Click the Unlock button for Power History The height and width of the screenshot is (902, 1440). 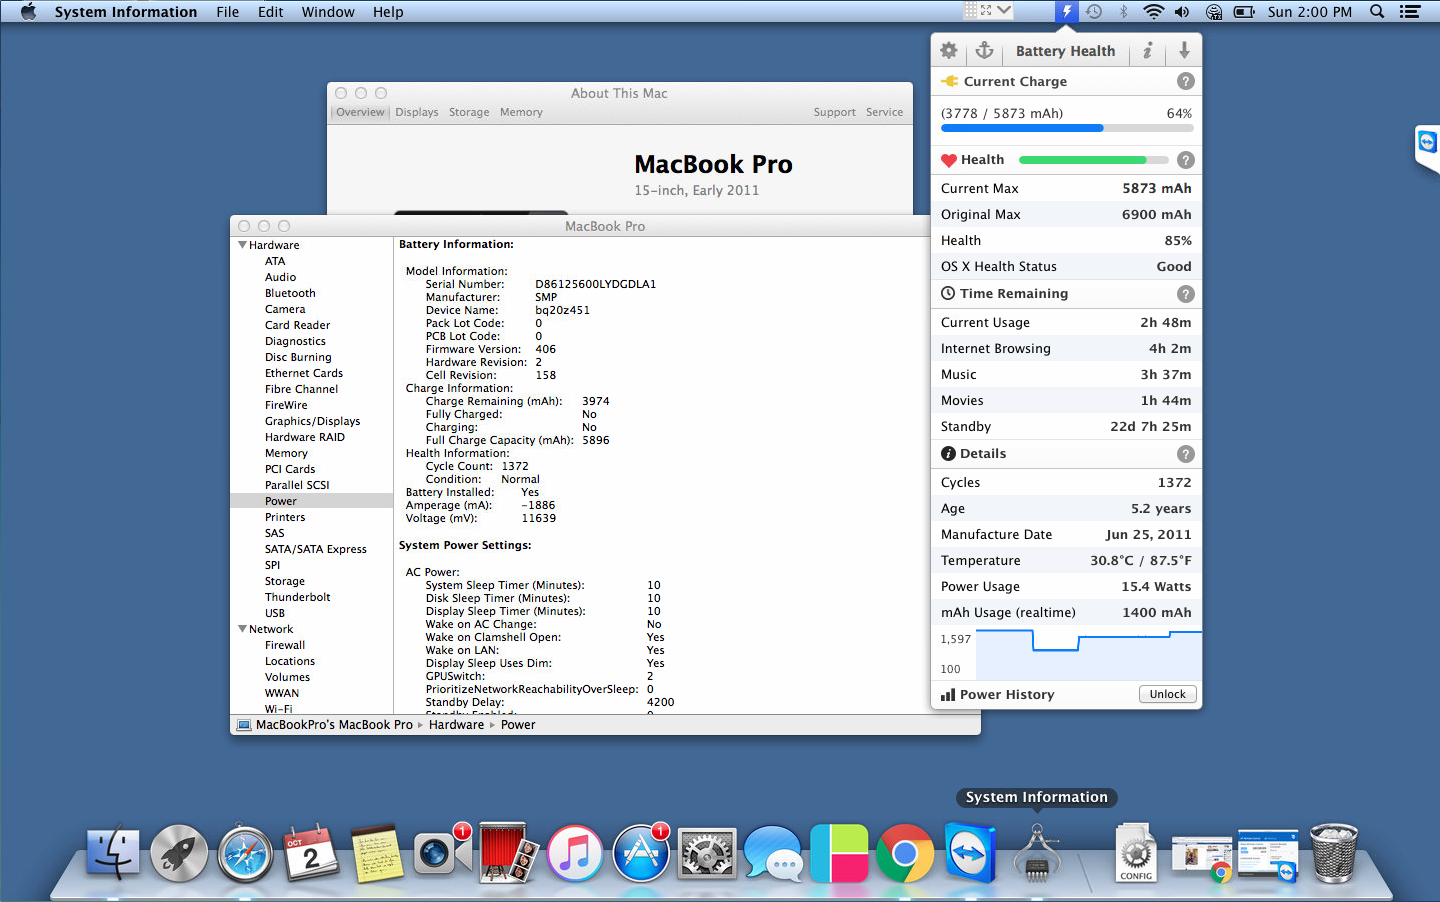[1167, 694]
